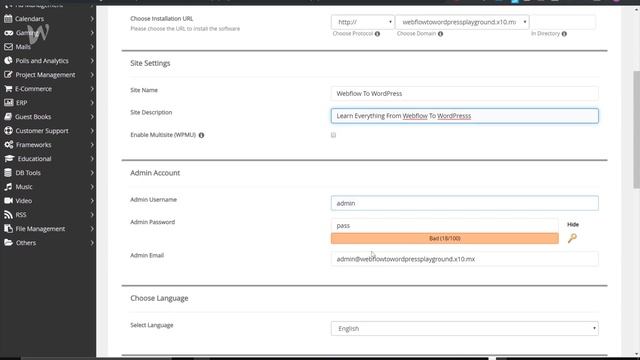Click the Admin Email field
This screenshot has width=640, height=360.
(464, 259)
